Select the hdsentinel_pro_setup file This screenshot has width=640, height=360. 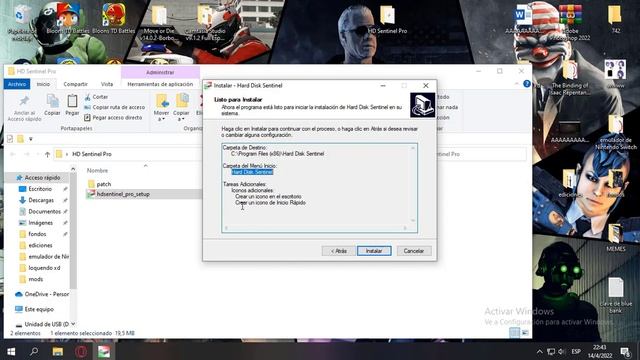click(x=123, y=194)
